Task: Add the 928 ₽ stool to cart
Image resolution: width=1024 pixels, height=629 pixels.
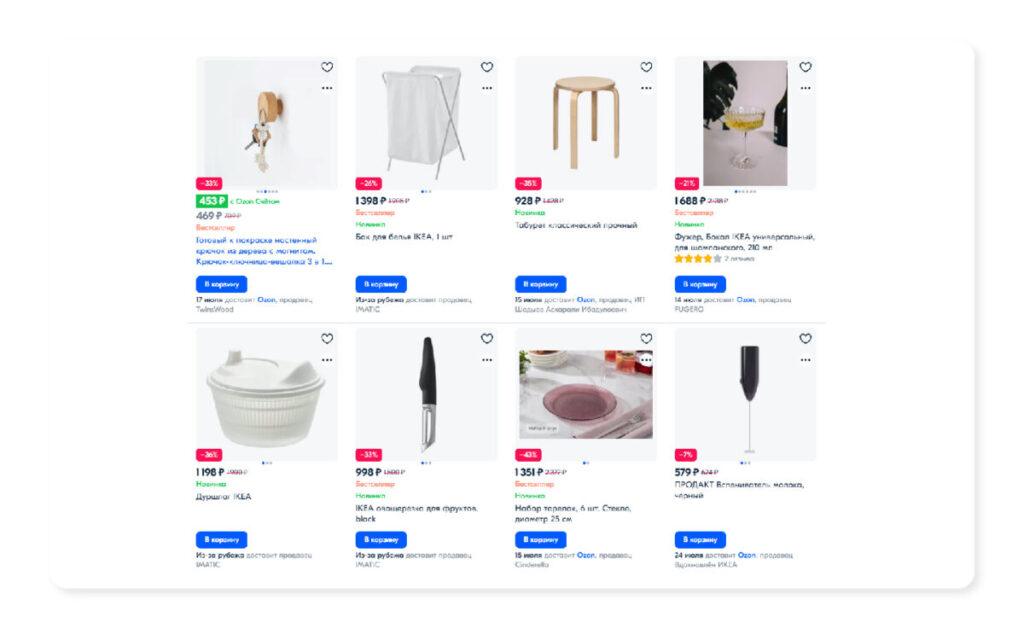Action: [541, 284]
